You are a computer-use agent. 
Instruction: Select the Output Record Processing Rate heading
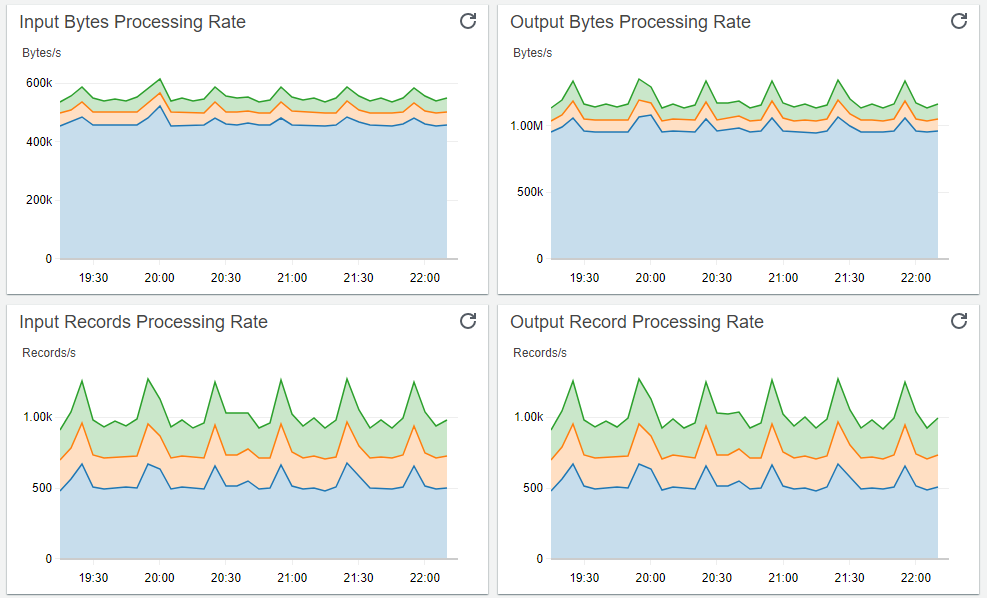pyautogui.click(x=637, y=322)
